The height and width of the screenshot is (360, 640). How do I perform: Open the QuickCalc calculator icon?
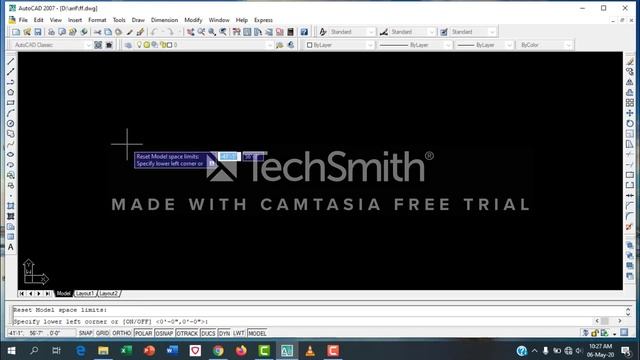coord(291,32)
